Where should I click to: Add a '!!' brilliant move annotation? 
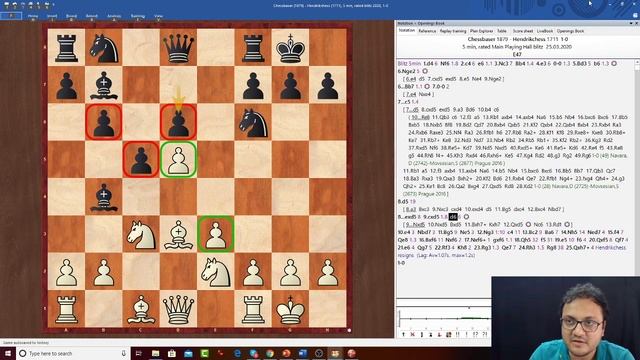[x=458, y=334]
